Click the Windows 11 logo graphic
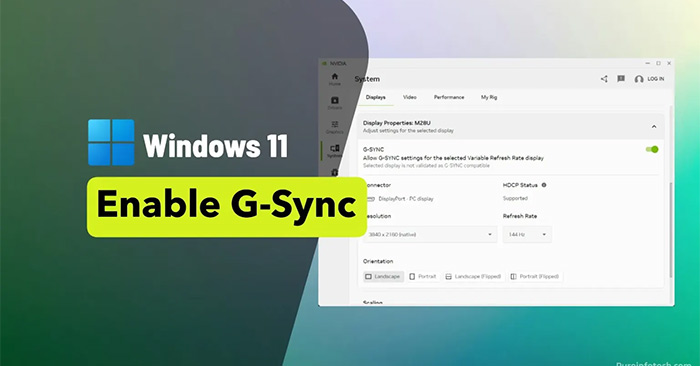Viewport: 700px width, 366px height. click(x=111, y=142)
